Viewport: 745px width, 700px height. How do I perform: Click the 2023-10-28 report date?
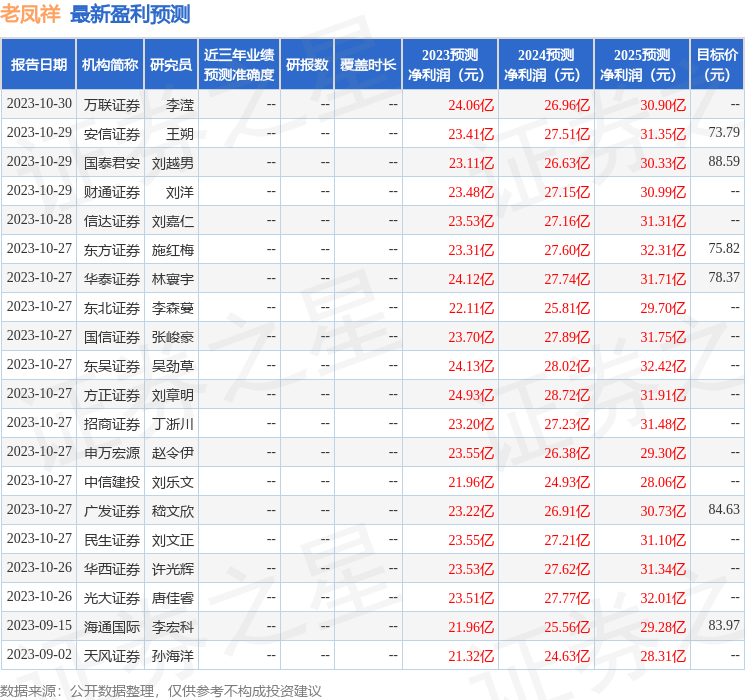click(39, 220)
